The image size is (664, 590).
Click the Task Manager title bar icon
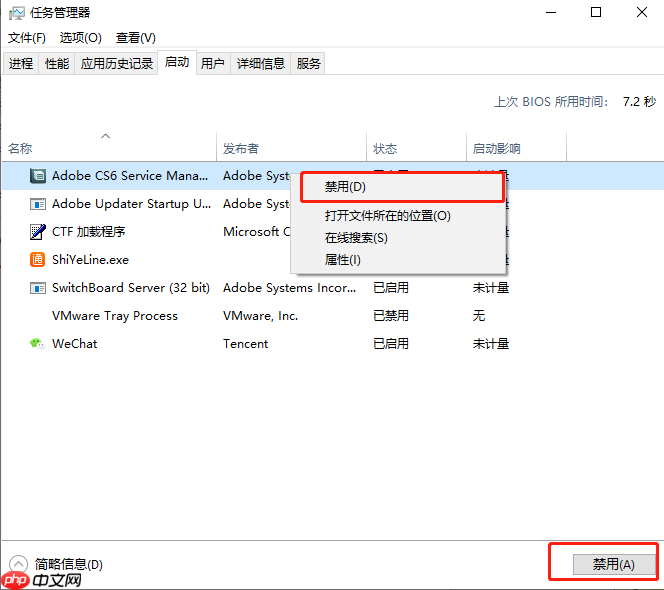(17, 13)
